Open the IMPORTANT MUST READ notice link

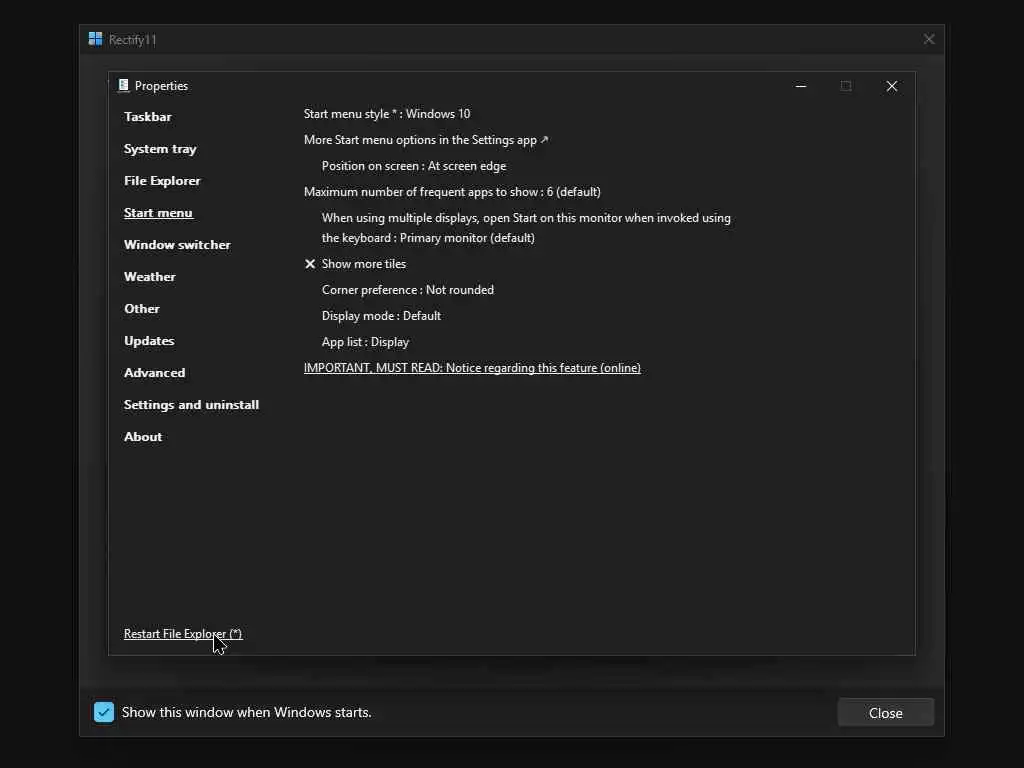pyautogui.click(x=472, y=368)
